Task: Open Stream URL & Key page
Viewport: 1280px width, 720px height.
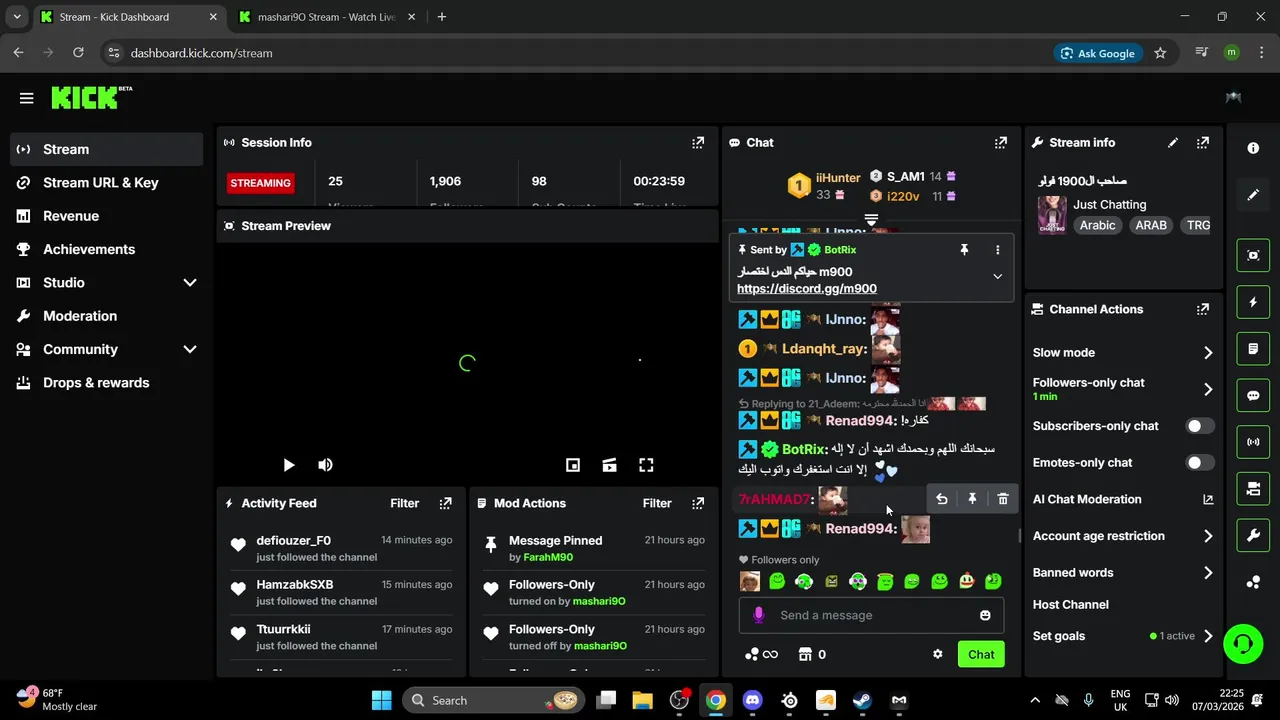Action: point(106,183)
